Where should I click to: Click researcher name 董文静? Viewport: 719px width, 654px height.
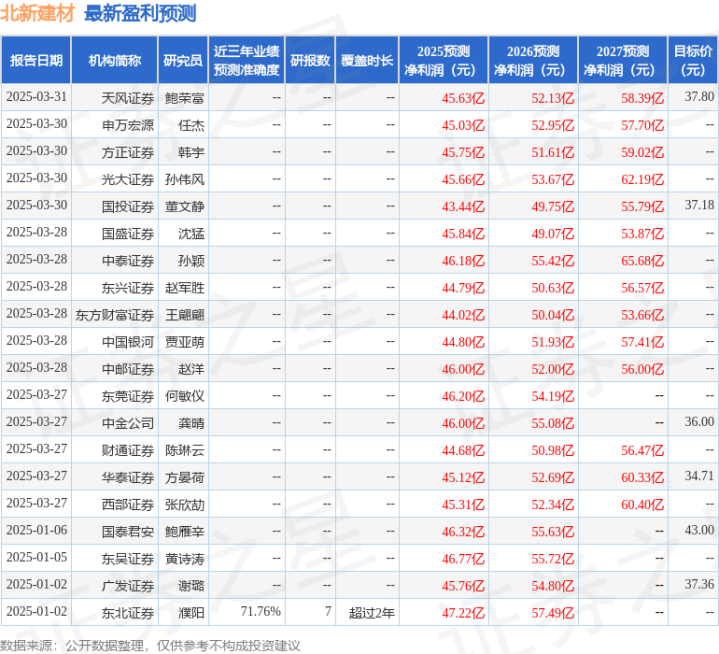coord(184,206)
